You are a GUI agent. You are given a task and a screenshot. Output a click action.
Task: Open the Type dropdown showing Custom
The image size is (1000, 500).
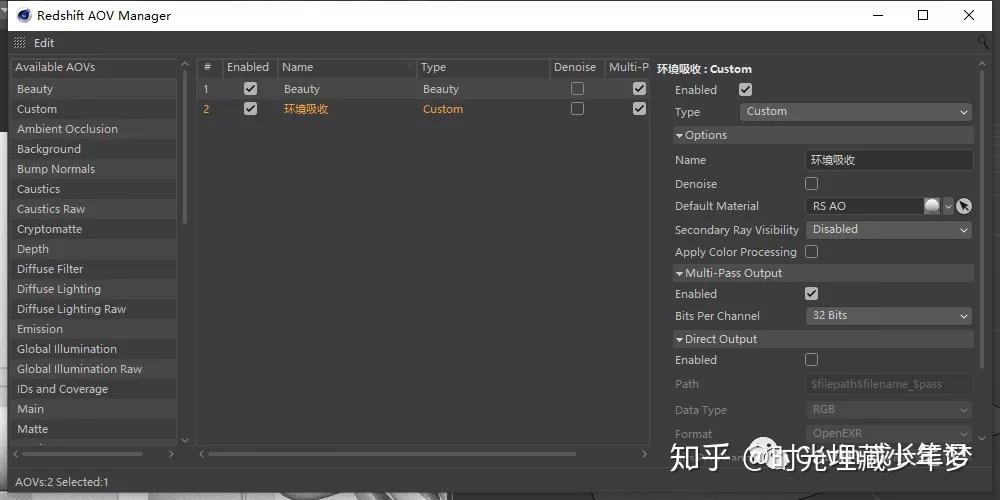click(x=856, y=112)
